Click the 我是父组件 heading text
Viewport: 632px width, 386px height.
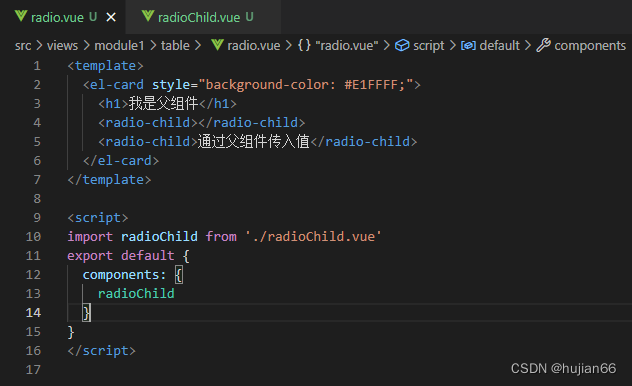pos(163,104)
